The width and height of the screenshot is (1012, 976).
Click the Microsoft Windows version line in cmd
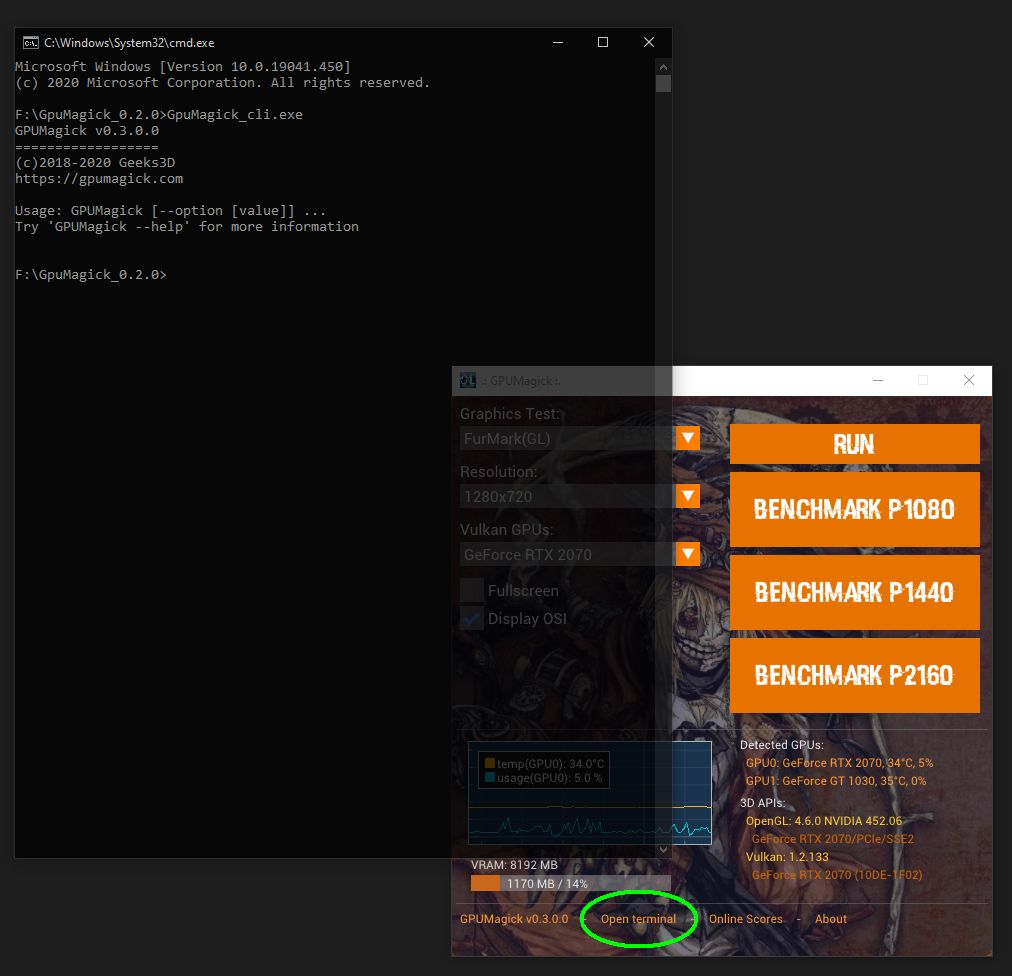183,66
